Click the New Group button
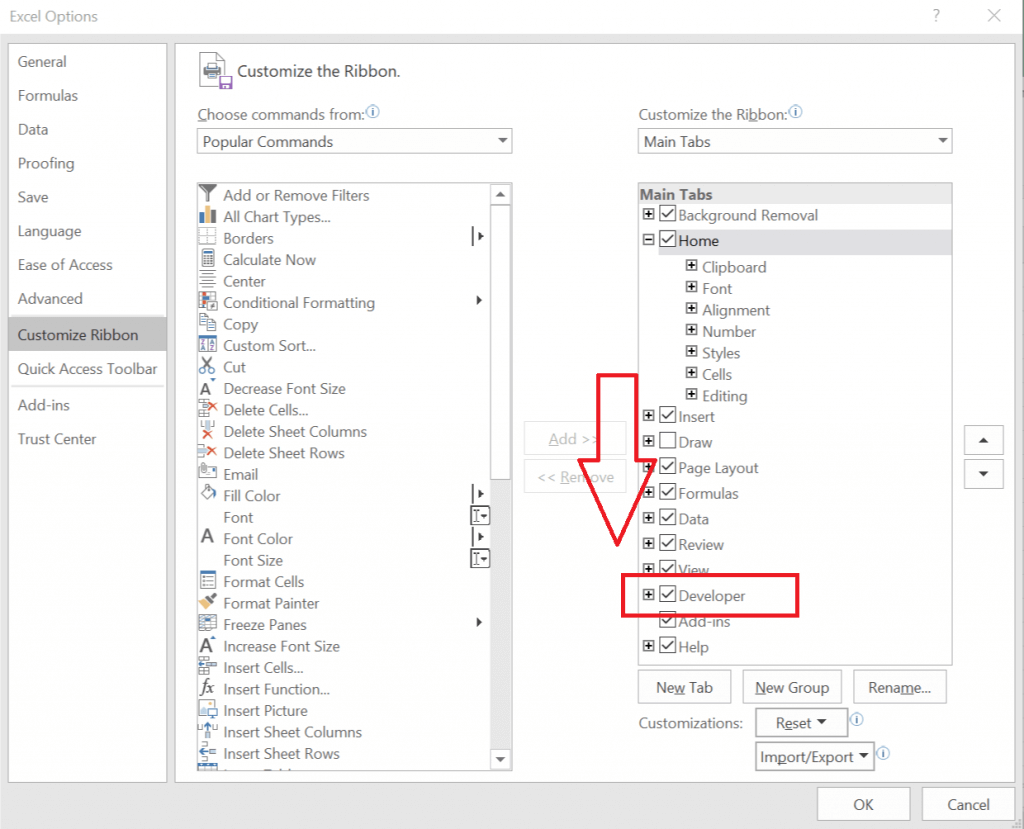1024x829 pixels. [792, 687]
